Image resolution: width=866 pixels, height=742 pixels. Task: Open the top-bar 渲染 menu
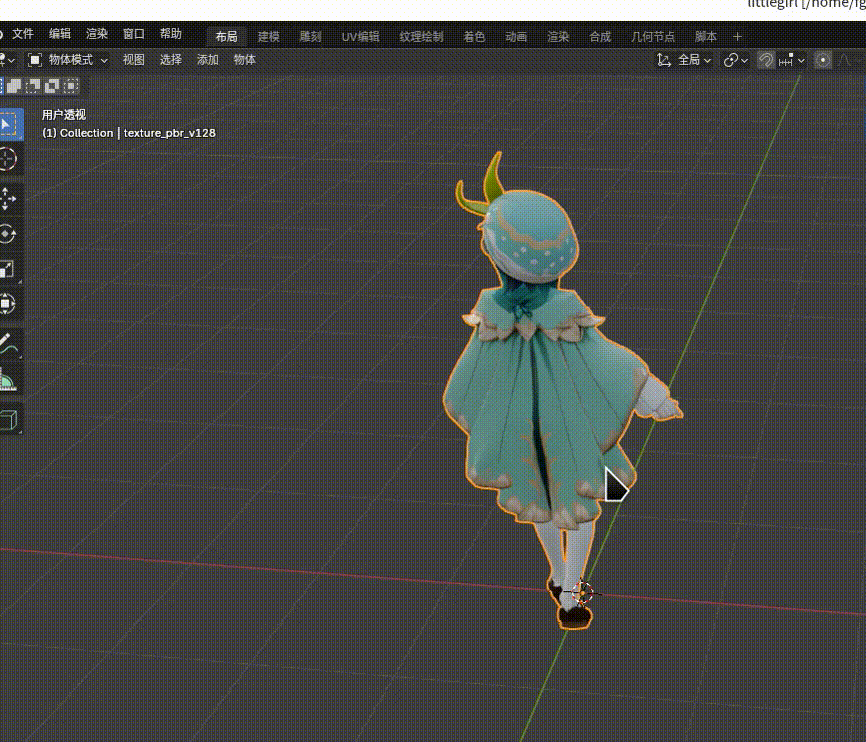pos(97,34)
